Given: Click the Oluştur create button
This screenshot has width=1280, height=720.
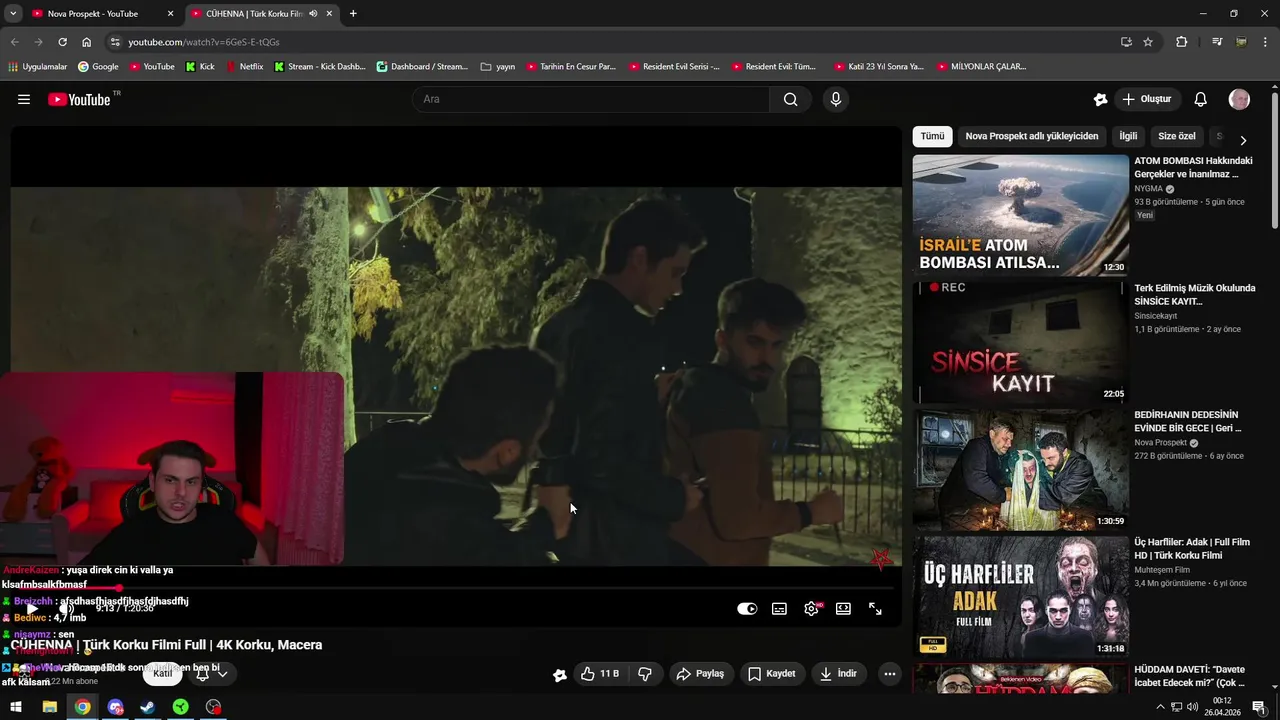Looking at the screenshot, I should coord(1146,99).
